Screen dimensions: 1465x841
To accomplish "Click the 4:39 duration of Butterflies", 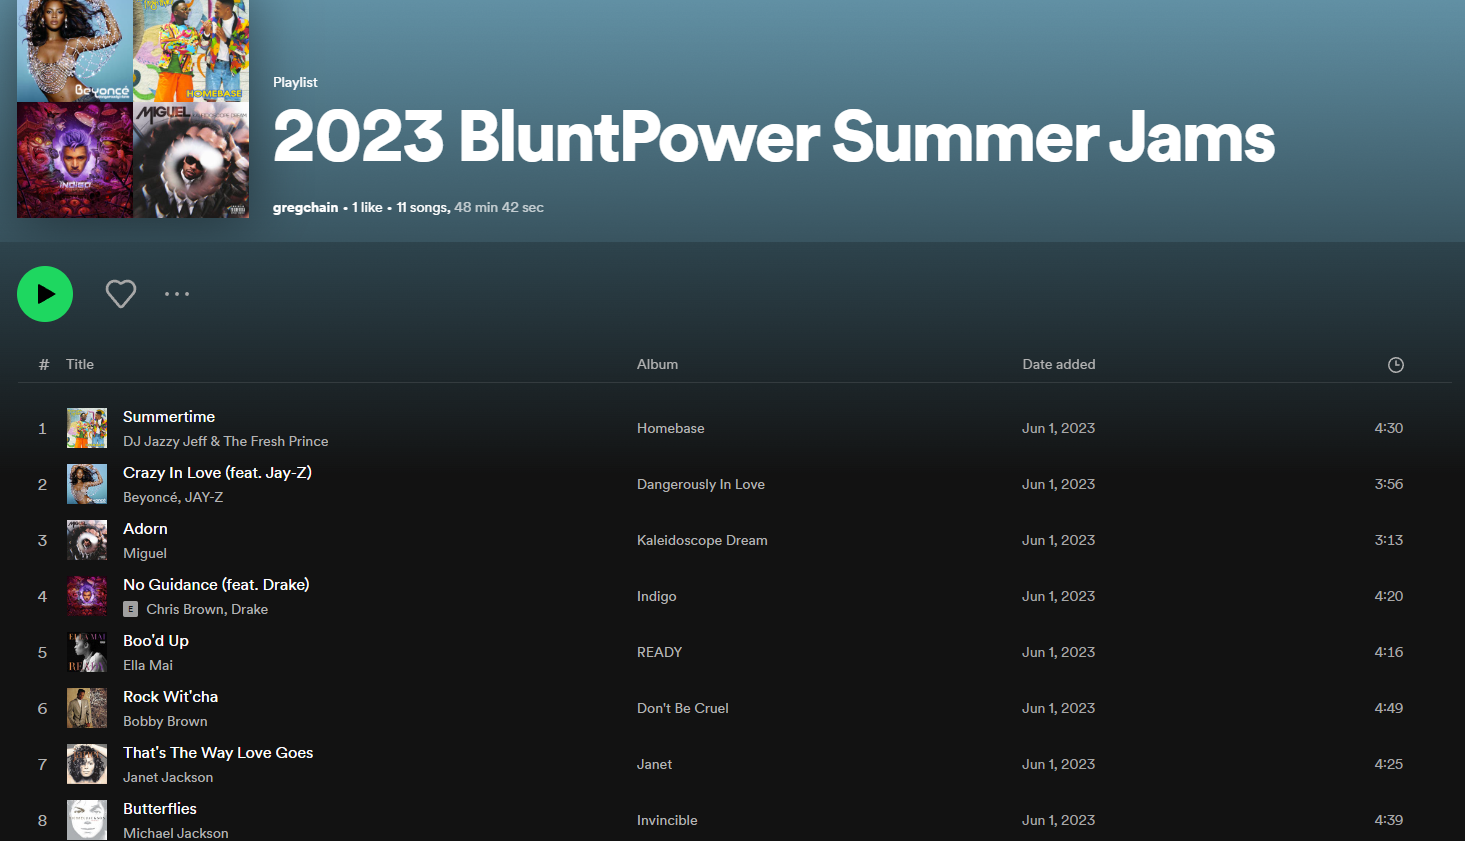I will [x=1388, y=820].
